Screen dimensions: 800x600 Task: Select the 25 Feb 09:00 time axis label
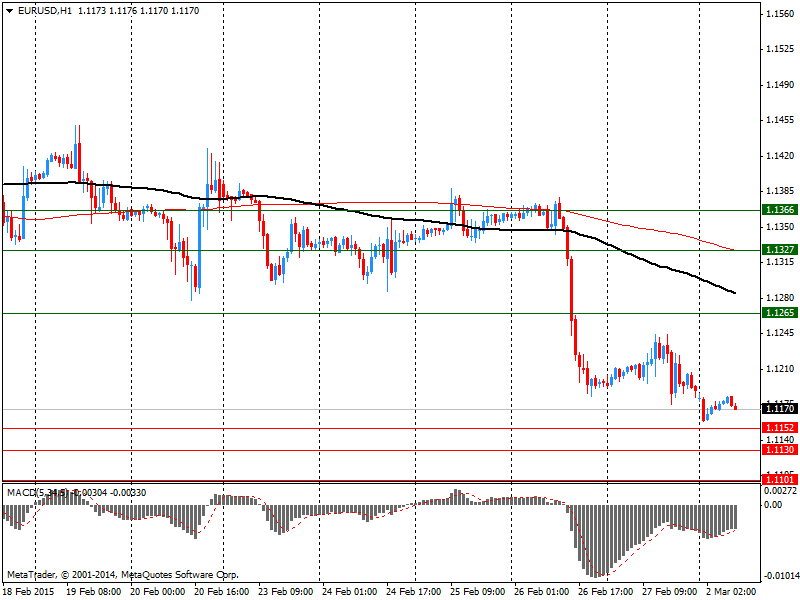coord(478,591)
